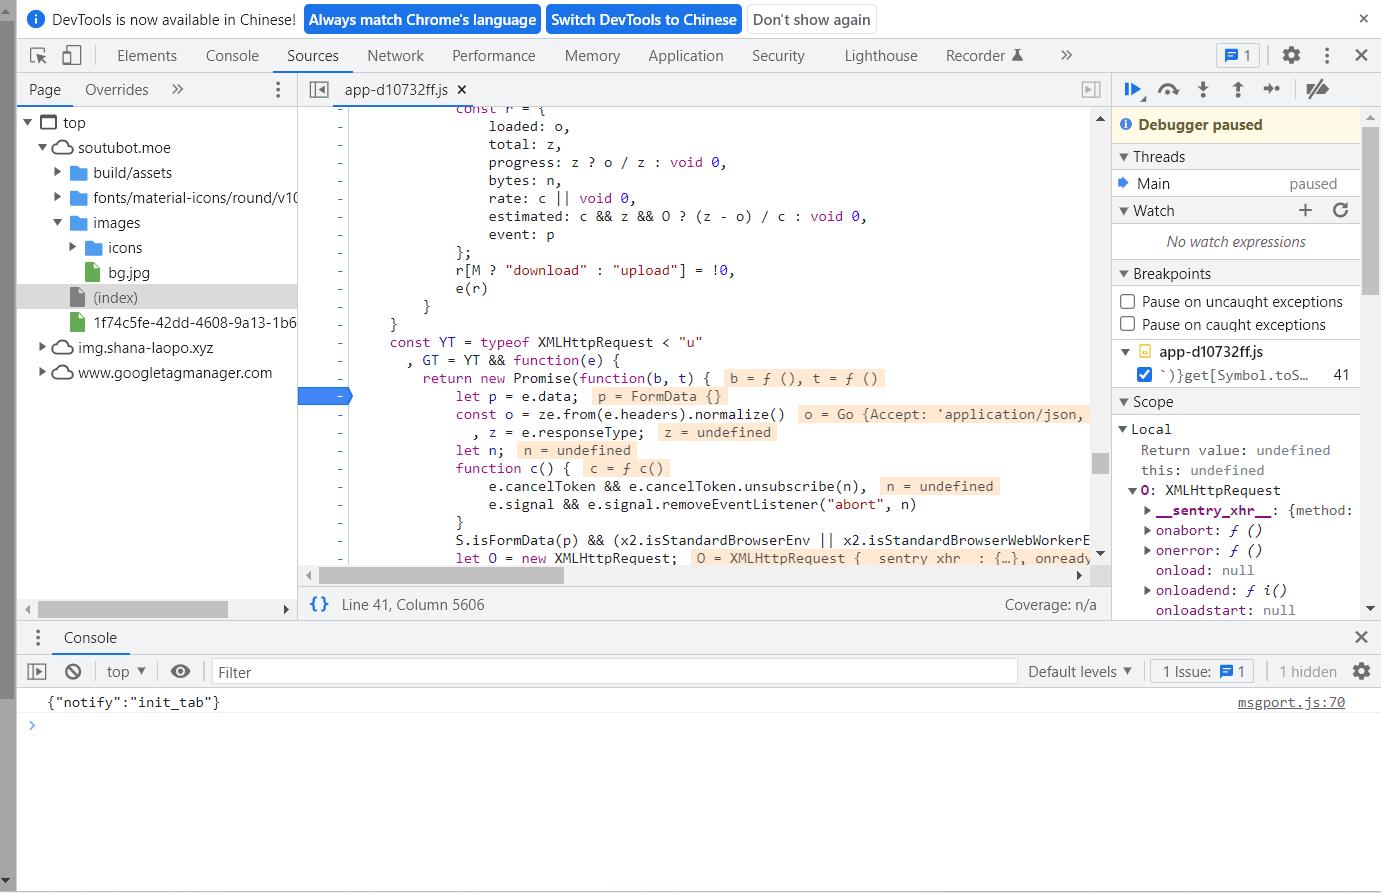Viewport: 1381px width, 893px height.
Task: Toggle the device toolbar icon
Action: [x=71, y=56]
